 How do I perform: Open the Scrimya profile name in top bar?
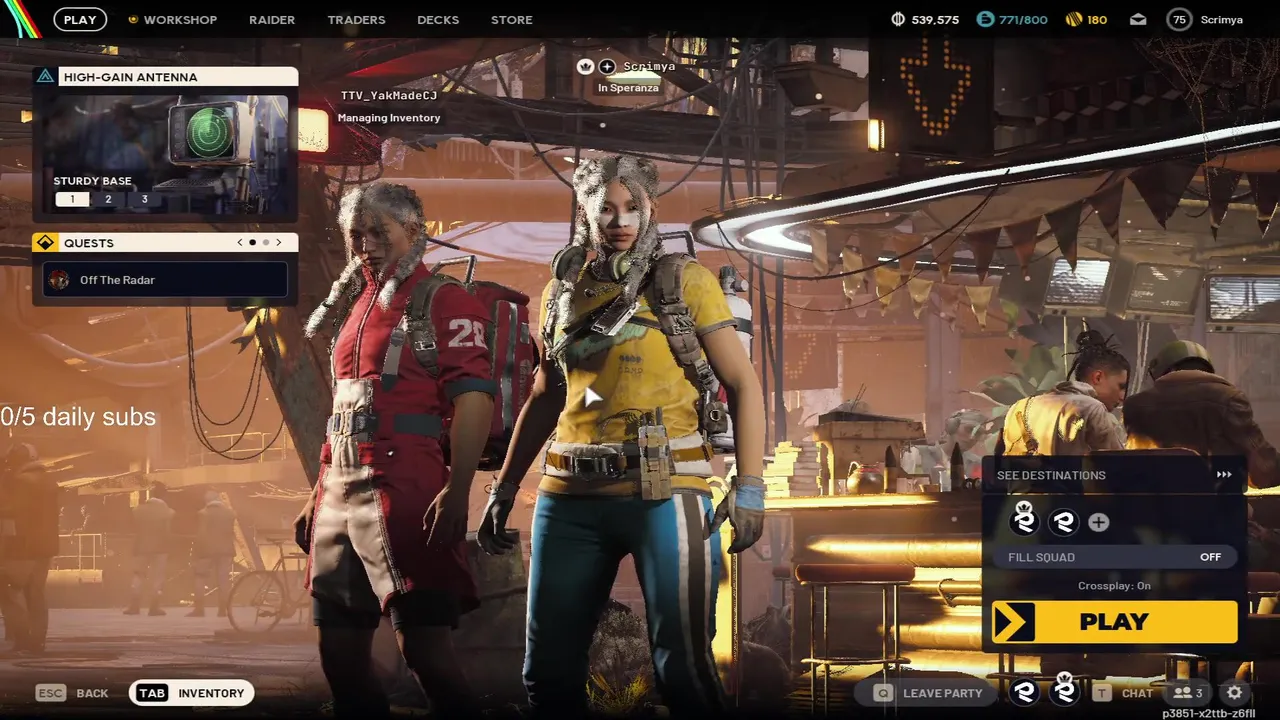tap(1221, 20)
